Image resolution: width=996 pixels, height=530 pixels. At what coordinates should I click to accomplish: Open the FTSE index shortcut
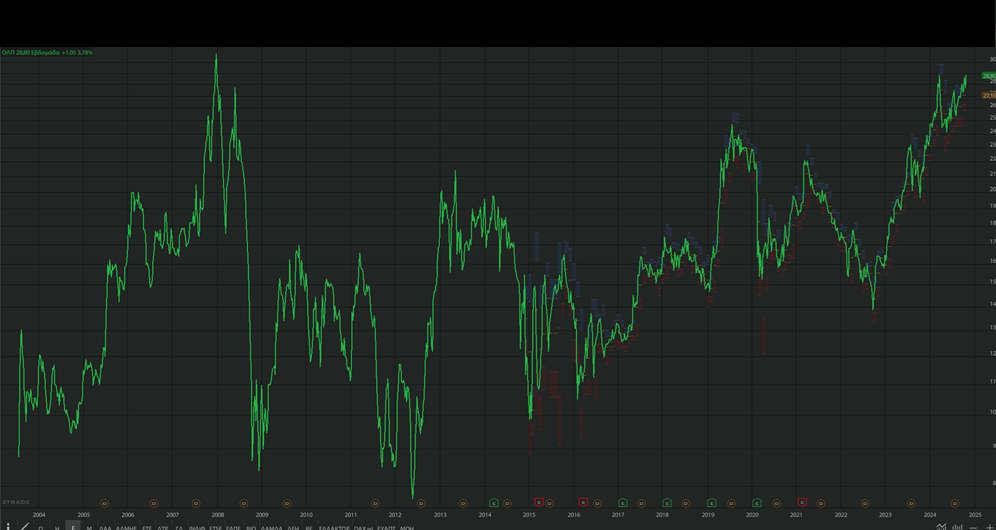coord(215,527)
